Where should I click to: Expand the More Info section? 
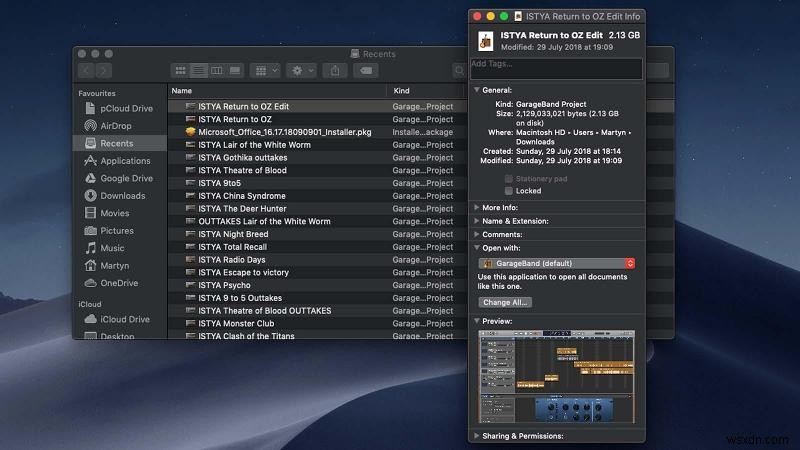476,207
